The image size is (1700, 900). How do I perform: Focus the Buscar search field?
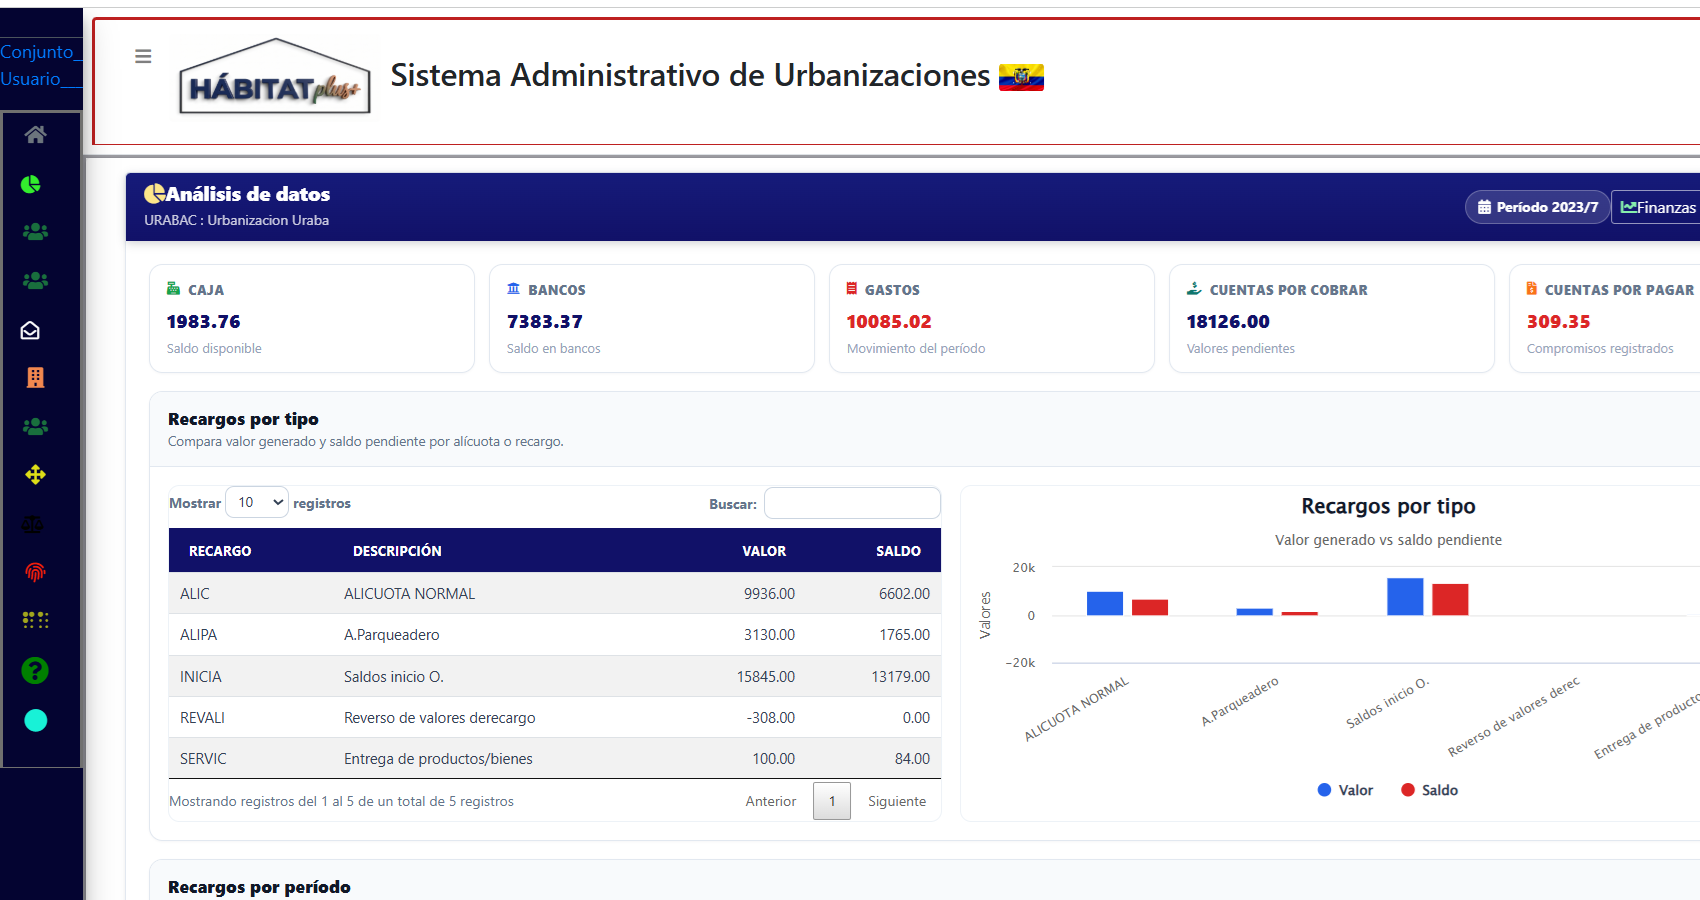[x=852, y=503]
